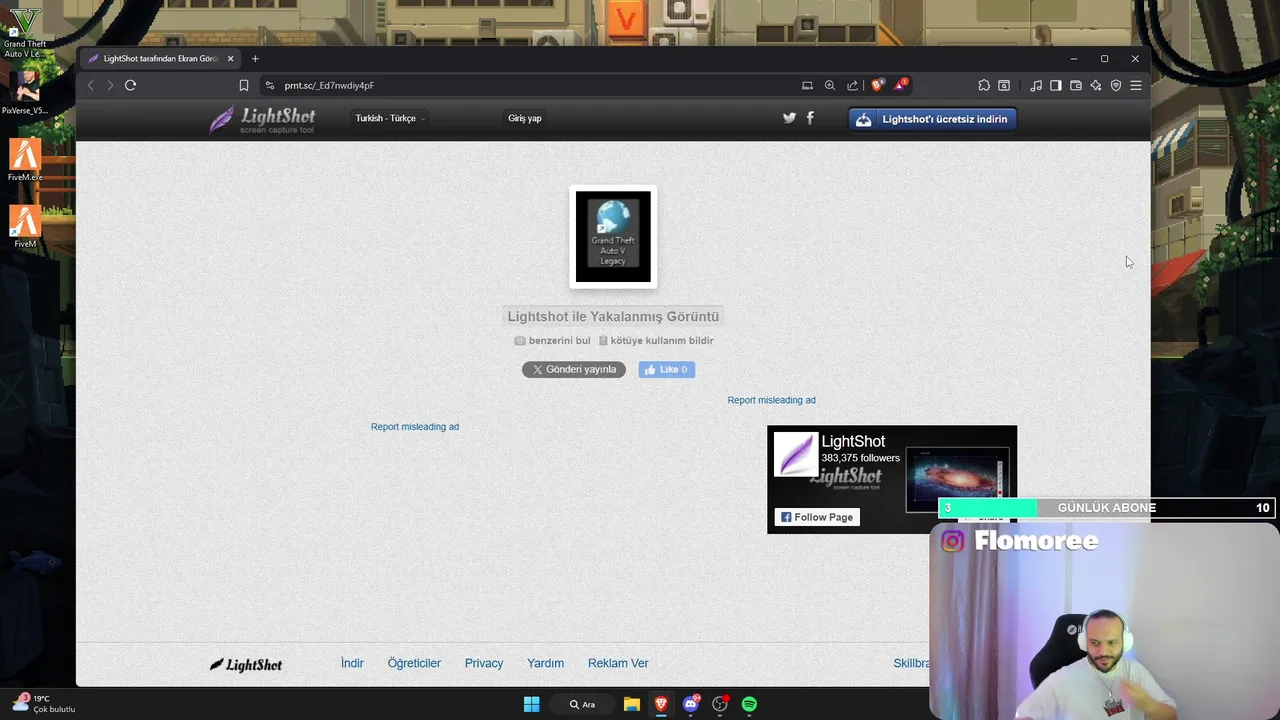The image size is (1280, 720).
Task: Open site information icon in address bar
Action: 270,86
